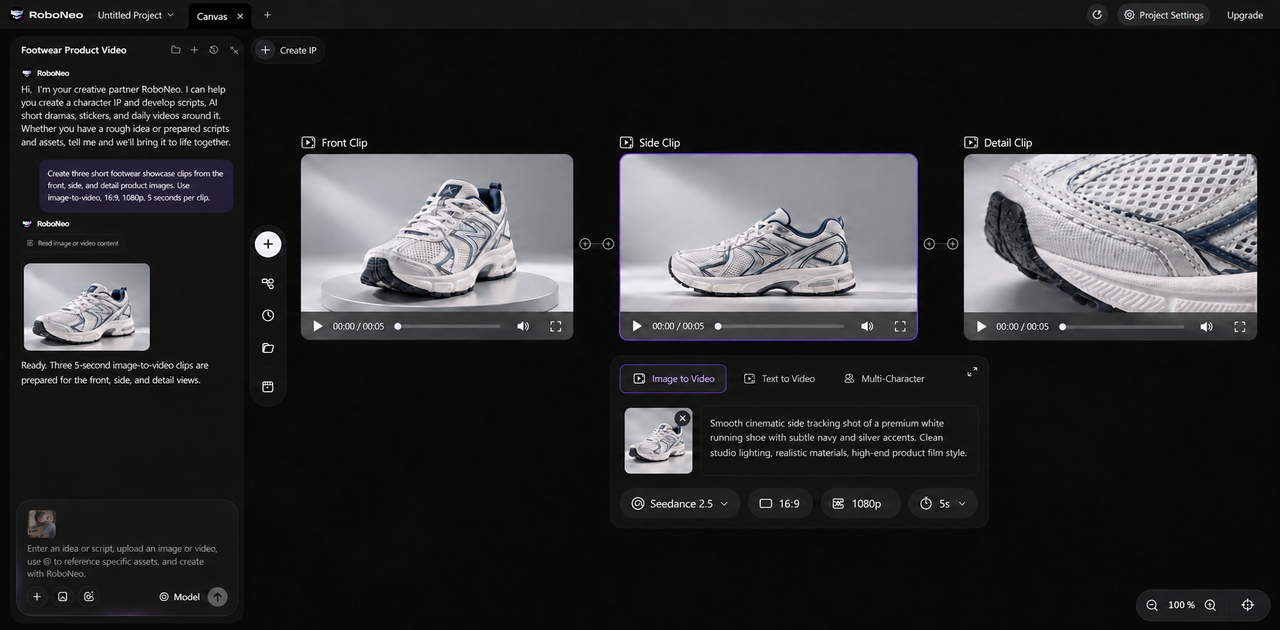Play the Front Clip video
This screenshot has height=630, width=1280.
318,326
